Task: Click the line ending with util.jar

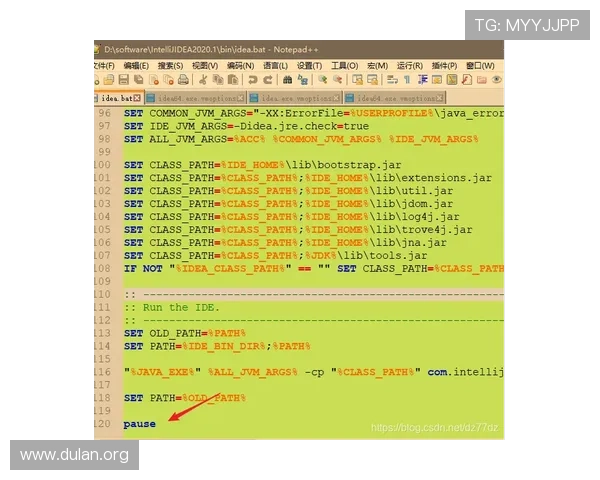Action: coord(288,191)
